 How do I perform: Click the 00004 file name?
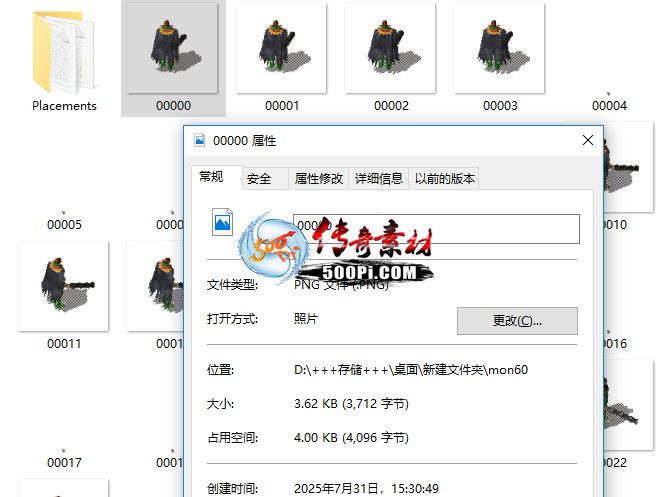609,106
